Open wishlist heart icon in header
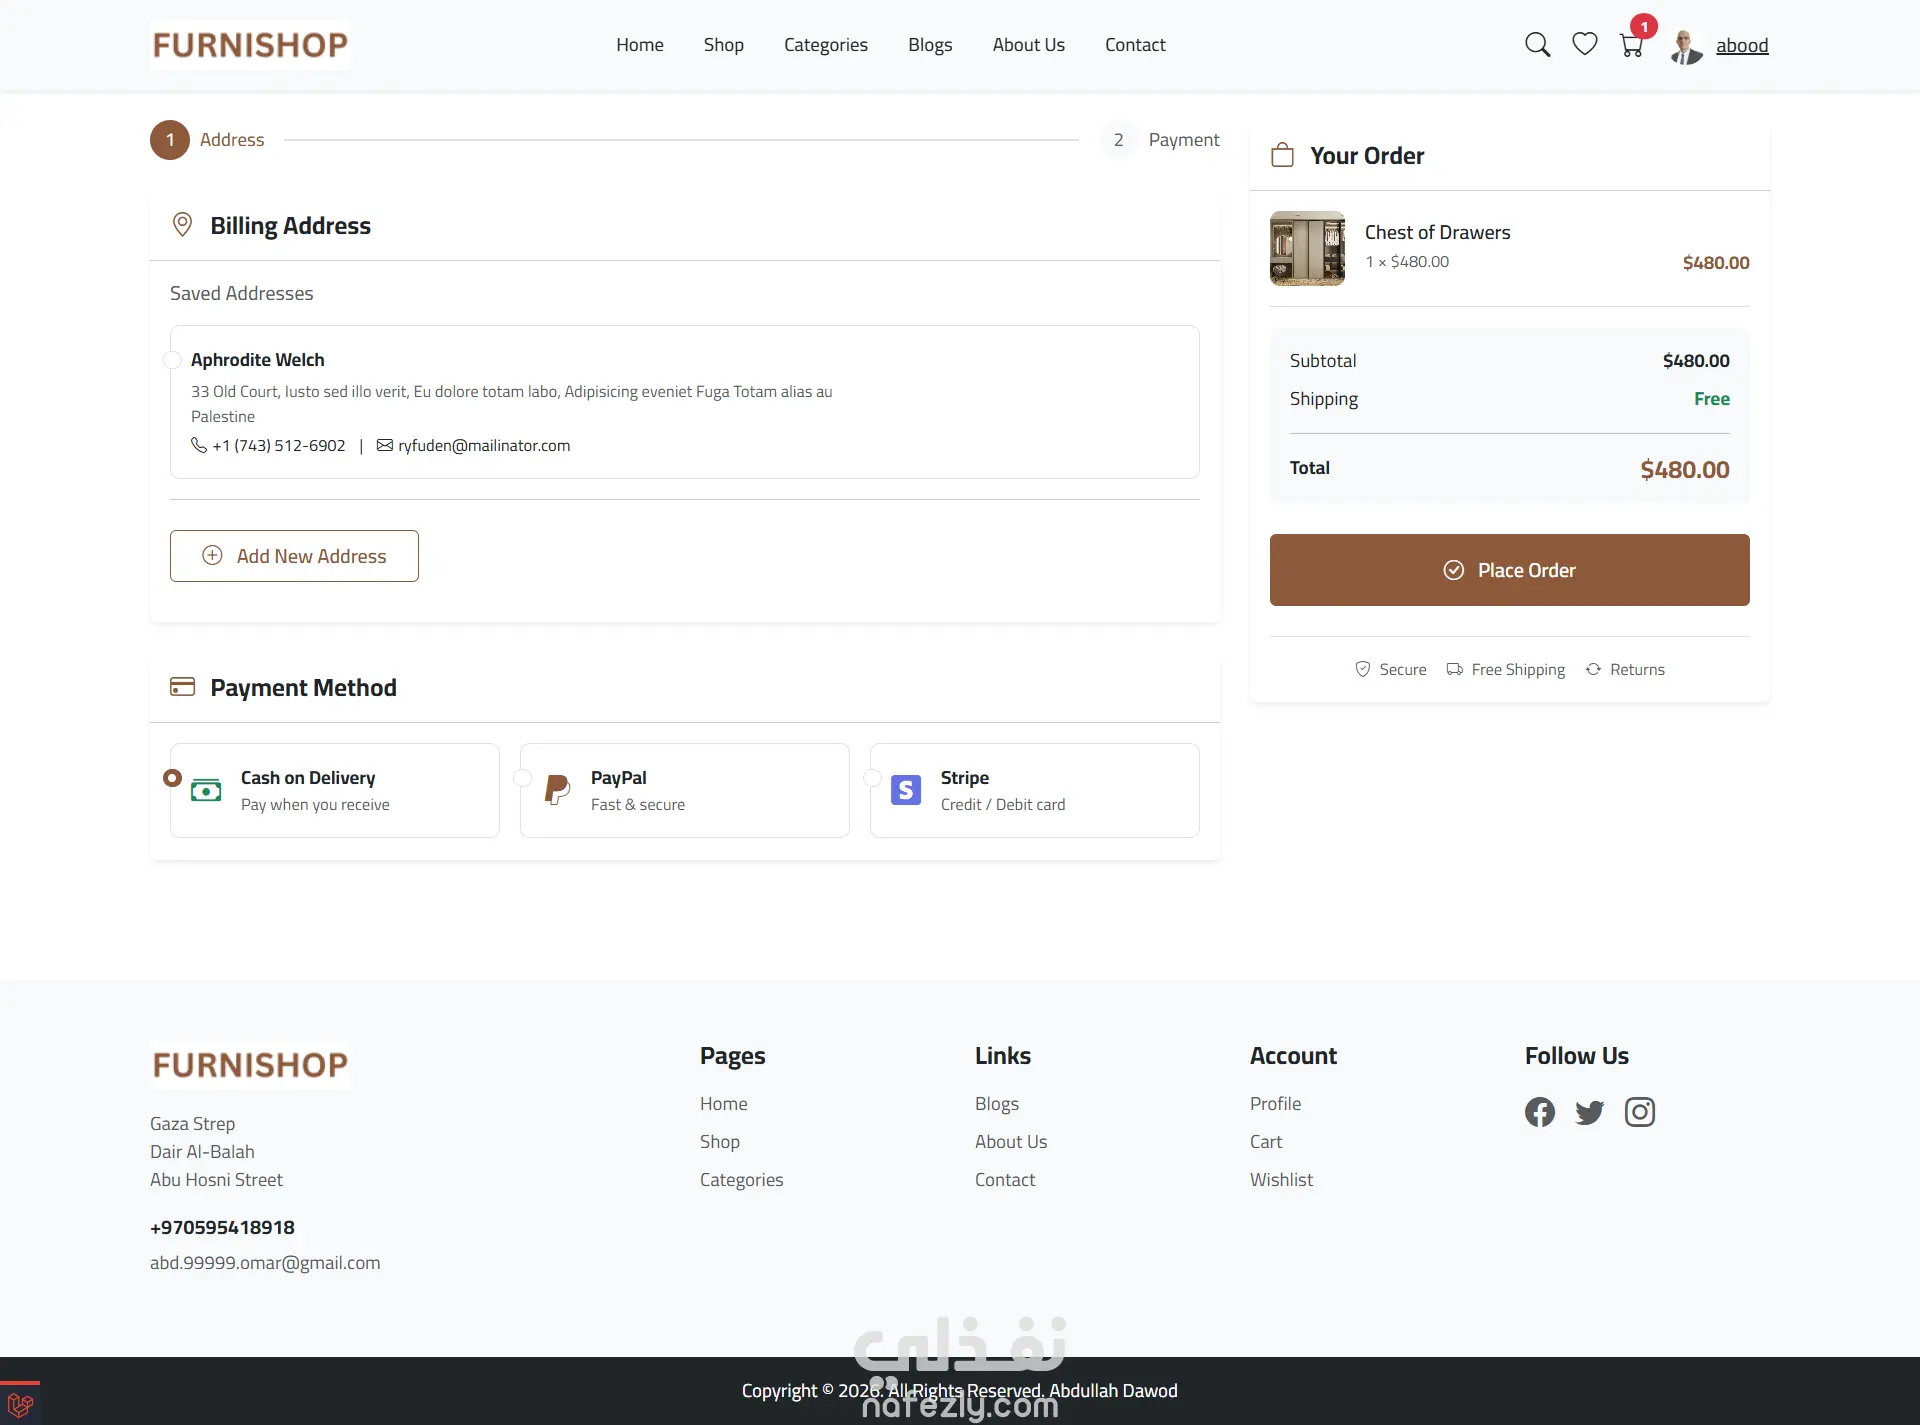Screen dimensions: 1920x1425 (1584, 45)
